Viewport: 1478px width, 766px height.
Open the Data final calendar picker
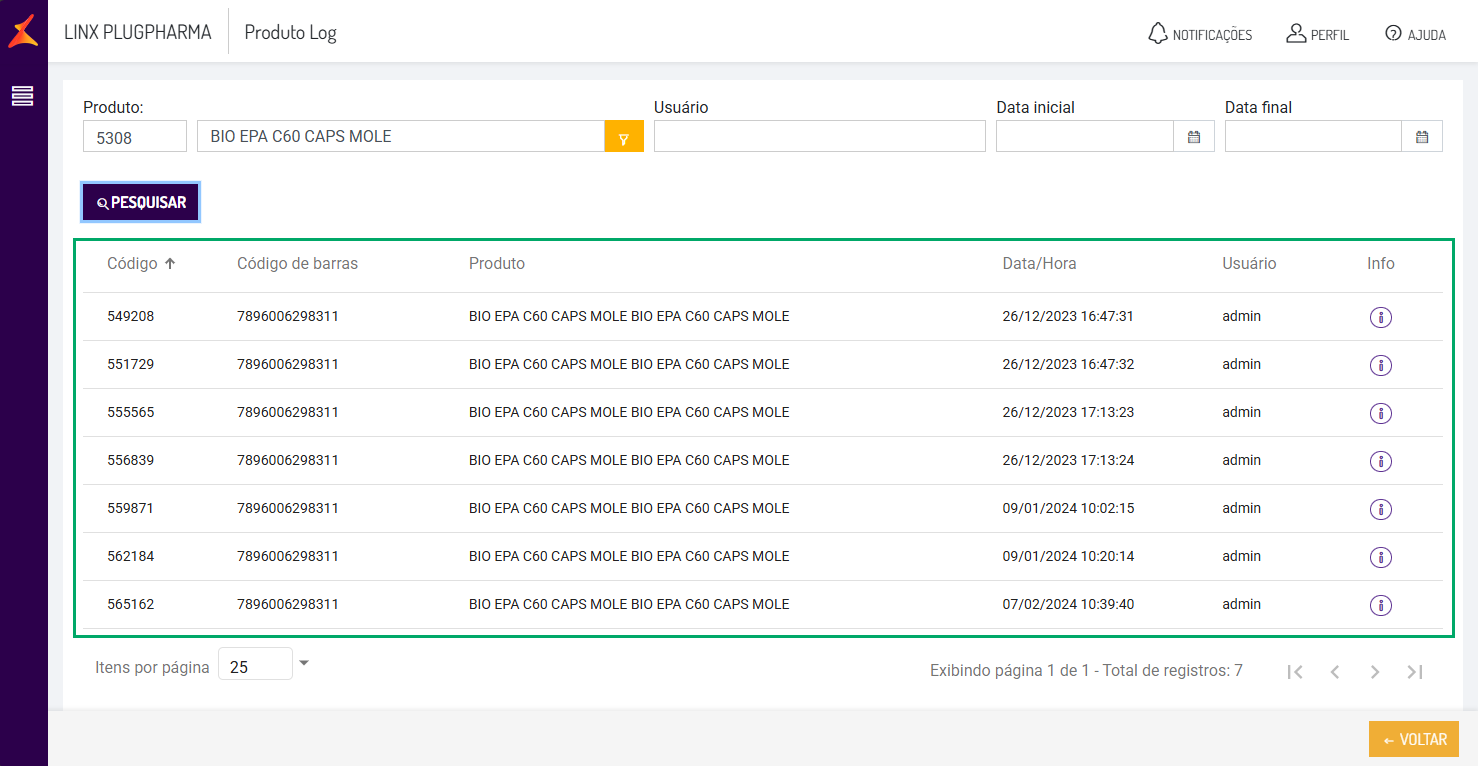(x=1422, y=137)
